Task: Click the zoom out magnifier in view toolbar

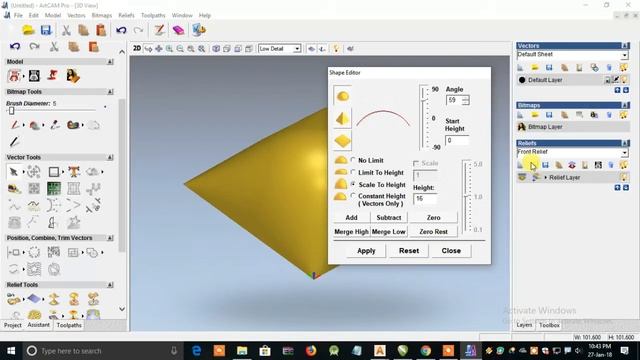Action: [180, 49]
